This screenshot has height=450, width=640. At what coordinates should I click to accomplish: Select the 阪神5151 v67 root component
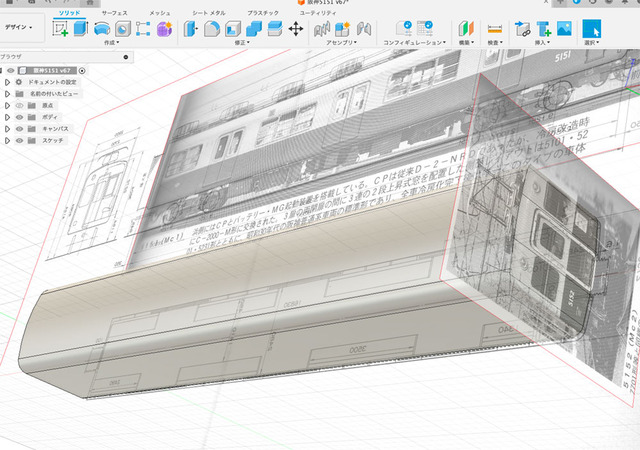[52, 71]
